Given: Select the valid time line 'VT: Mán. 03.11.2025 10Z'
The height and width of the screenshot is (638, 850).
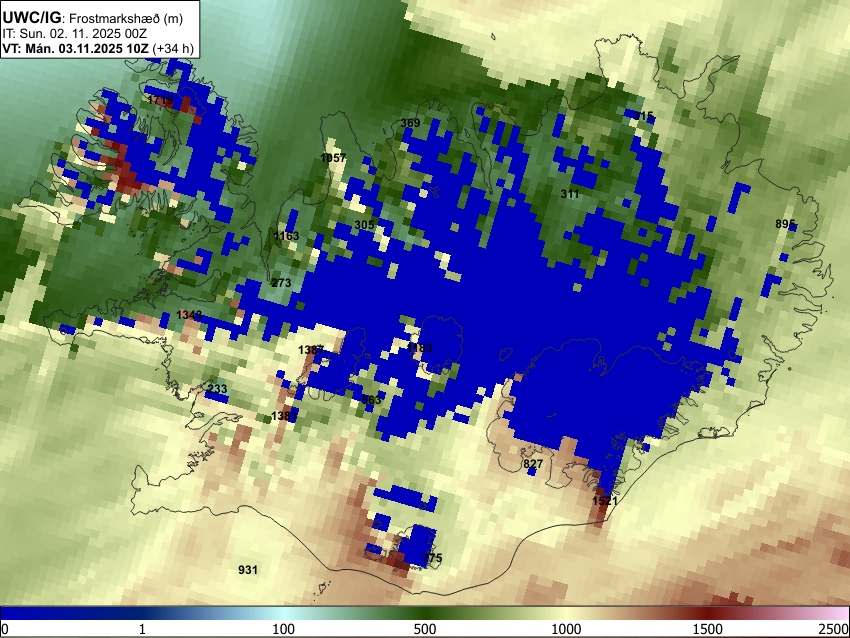Looking at the screenshot, I should tap(75, 48).
